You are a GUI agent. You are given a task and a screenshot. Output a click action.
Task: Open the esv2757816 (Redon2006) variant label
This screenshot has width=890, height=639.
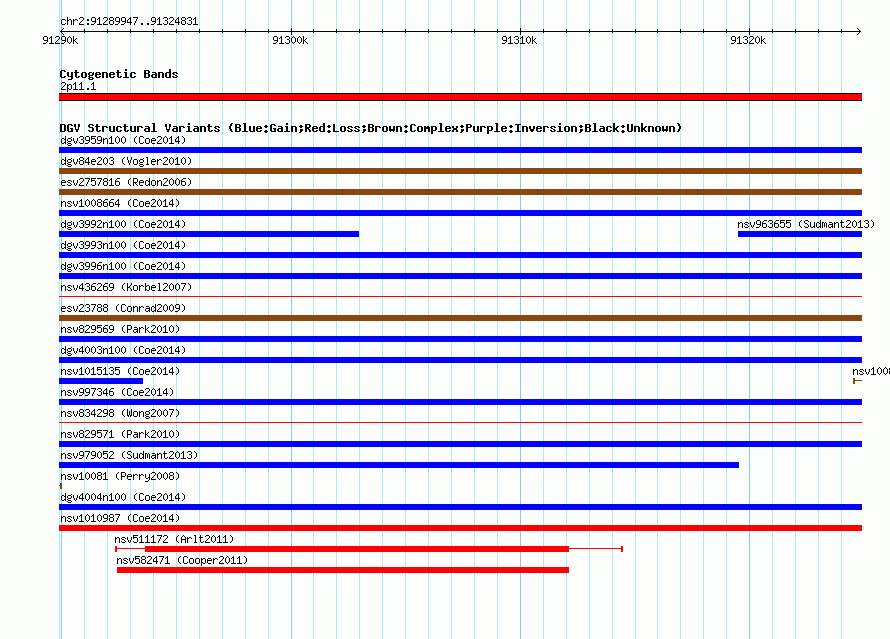(x=126, y=182)
